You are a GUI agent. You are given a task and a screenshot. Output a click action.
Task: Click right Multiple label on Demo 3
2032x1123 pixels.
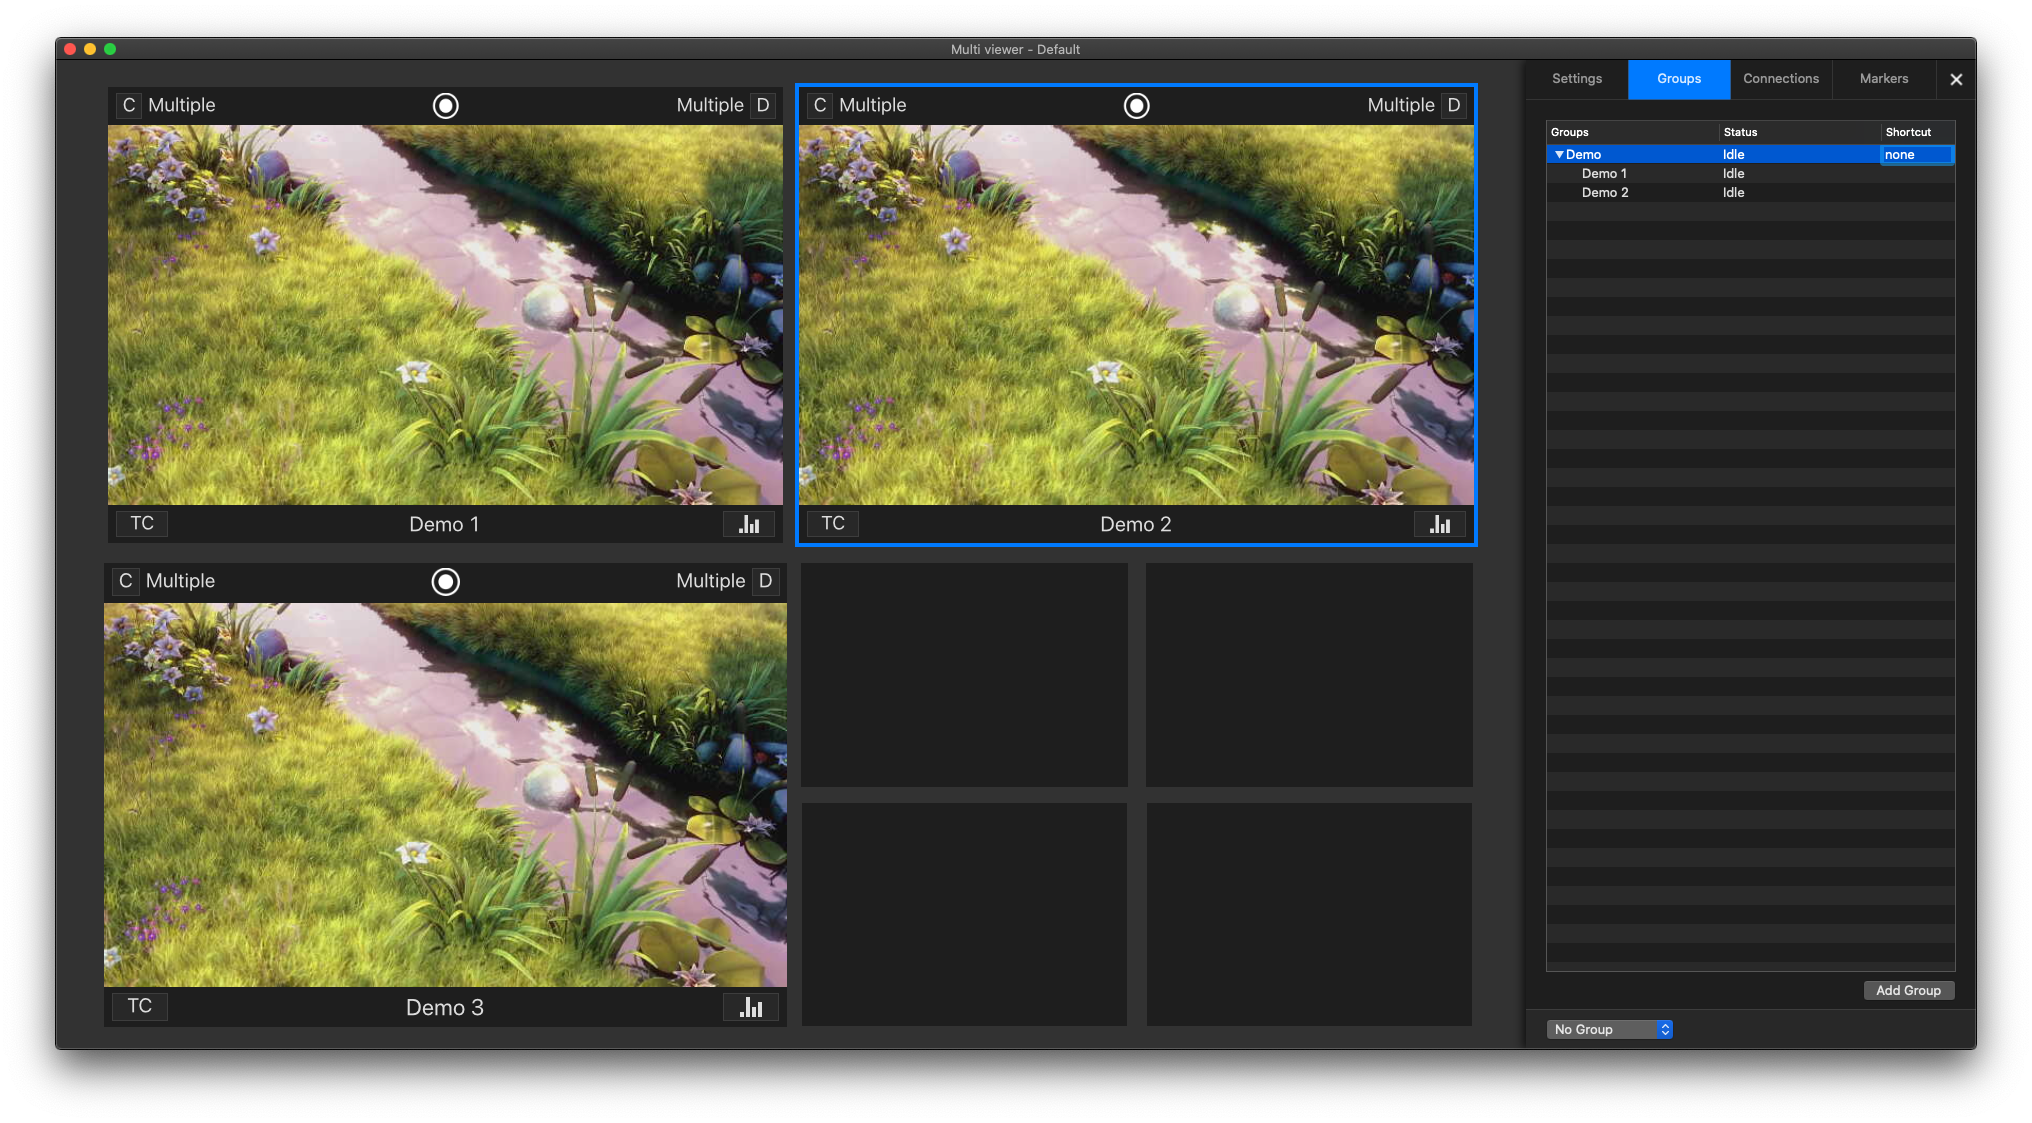pos(711,581)
